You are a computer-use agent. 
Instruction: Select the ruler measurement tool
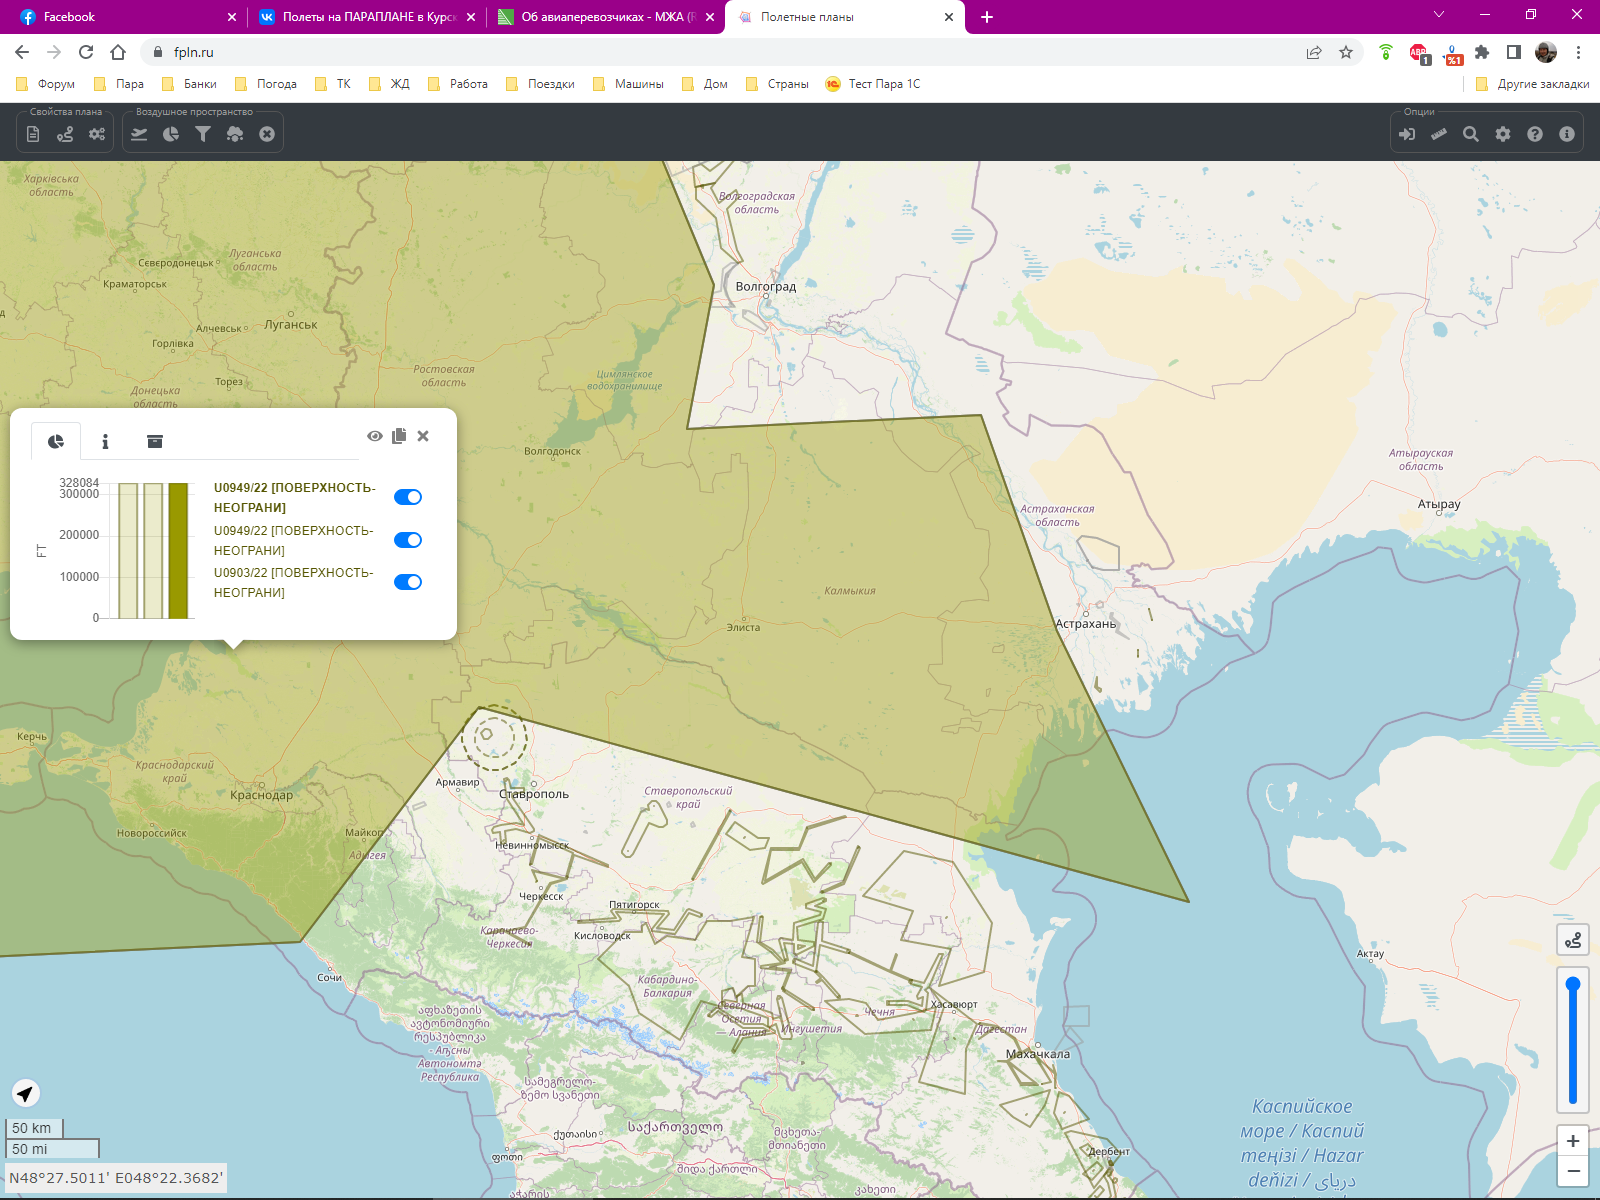(1439, 134)
